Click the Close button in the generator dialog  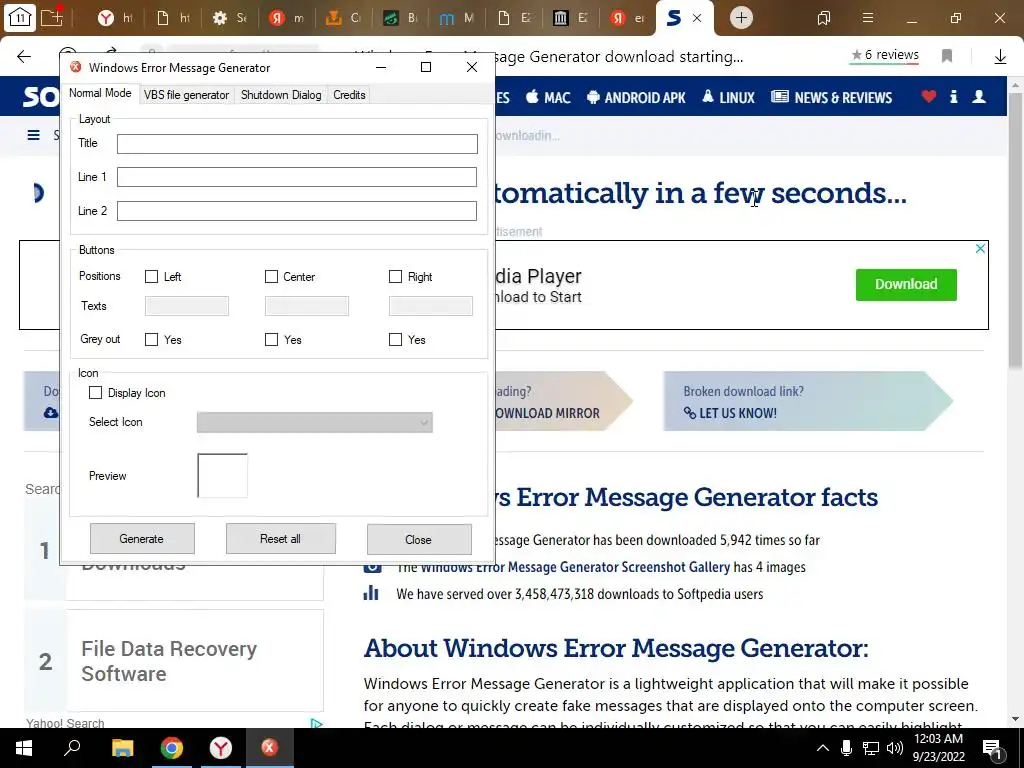click(x=419, y=539)
